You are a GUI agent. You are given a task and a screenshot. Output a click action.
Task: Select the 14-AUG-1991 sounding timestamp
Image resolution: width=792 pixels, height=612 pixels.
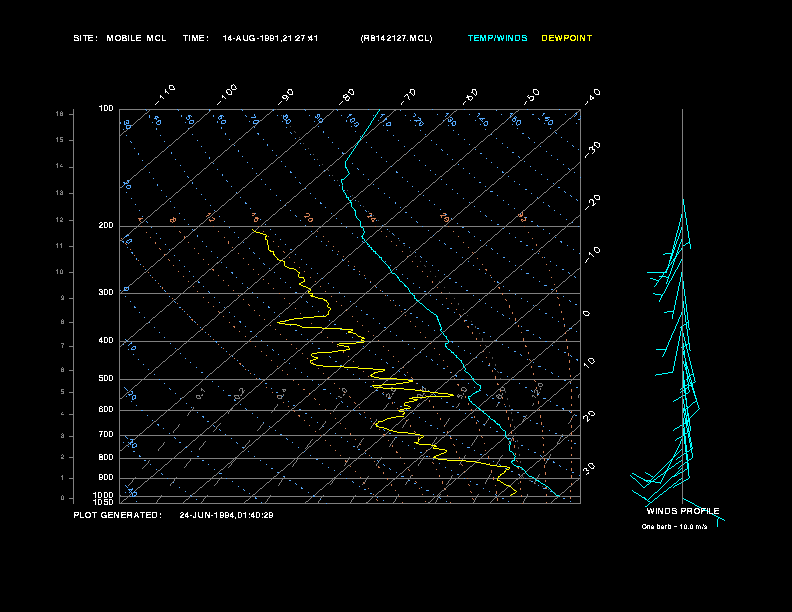tap(270, 38)
